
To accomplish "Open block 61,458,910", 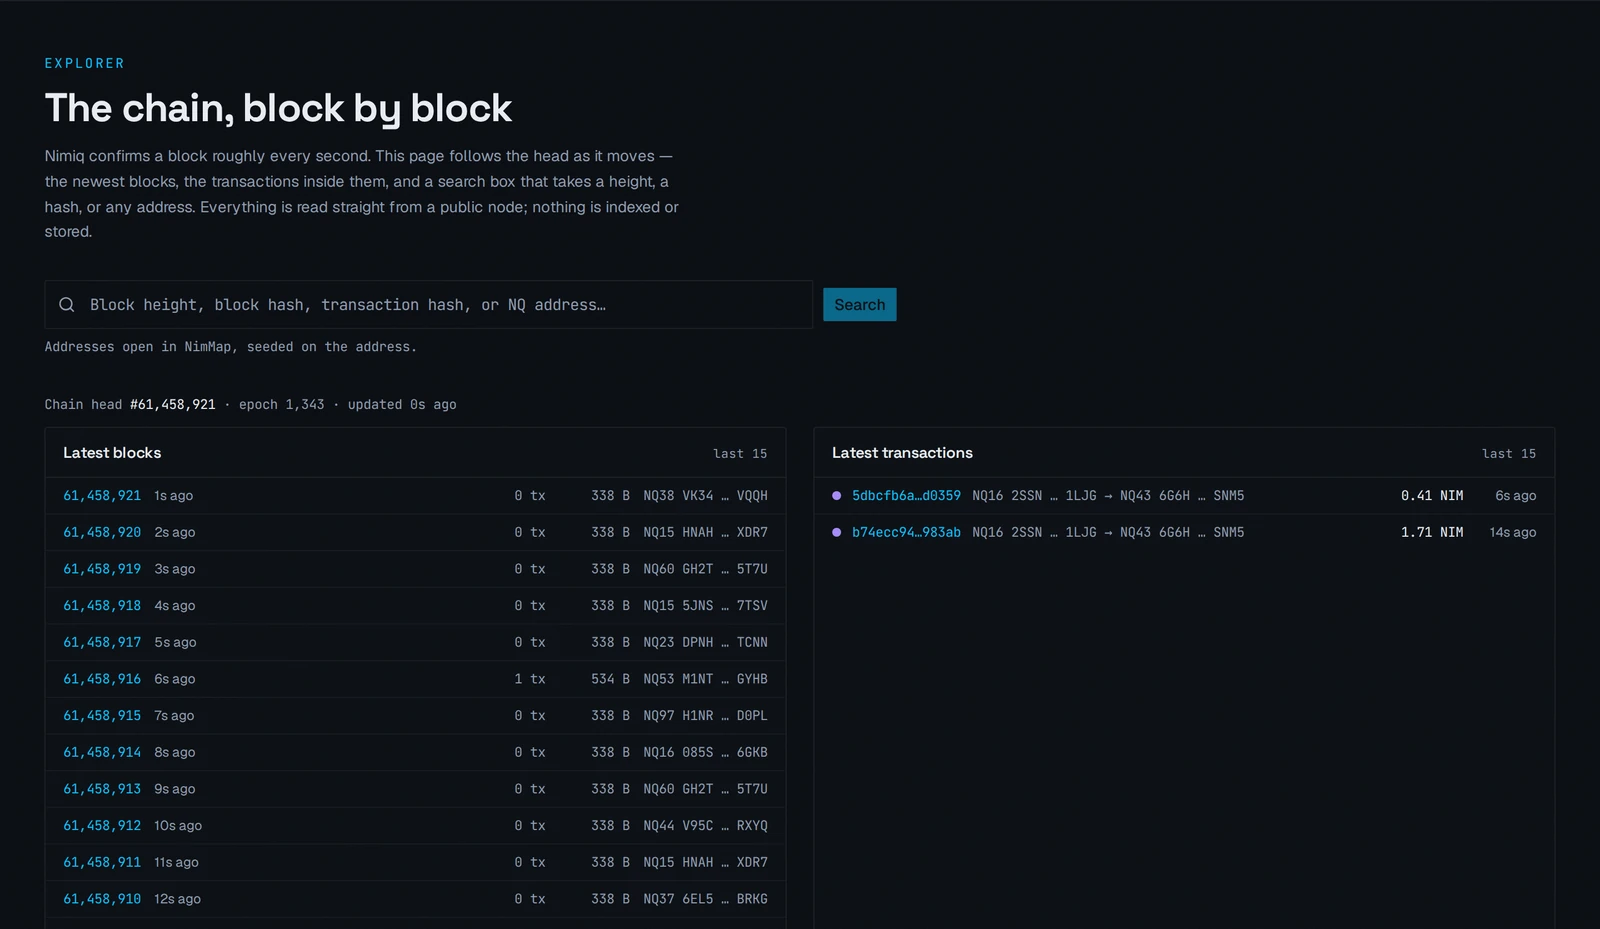I will tap(102, 899).
